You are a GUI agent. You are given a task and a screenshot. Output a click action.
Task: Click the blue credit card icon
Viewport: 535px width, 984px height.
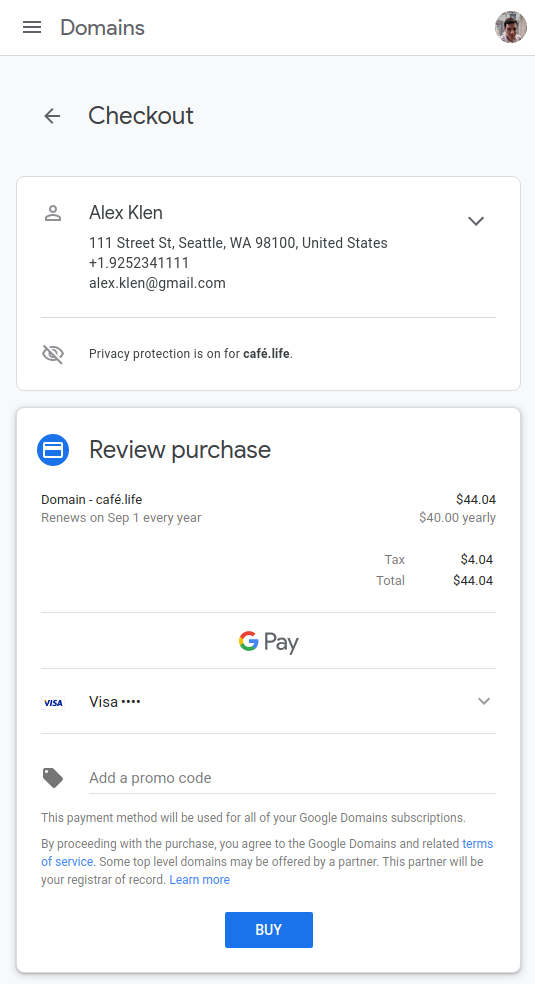(x=53, y=450)
